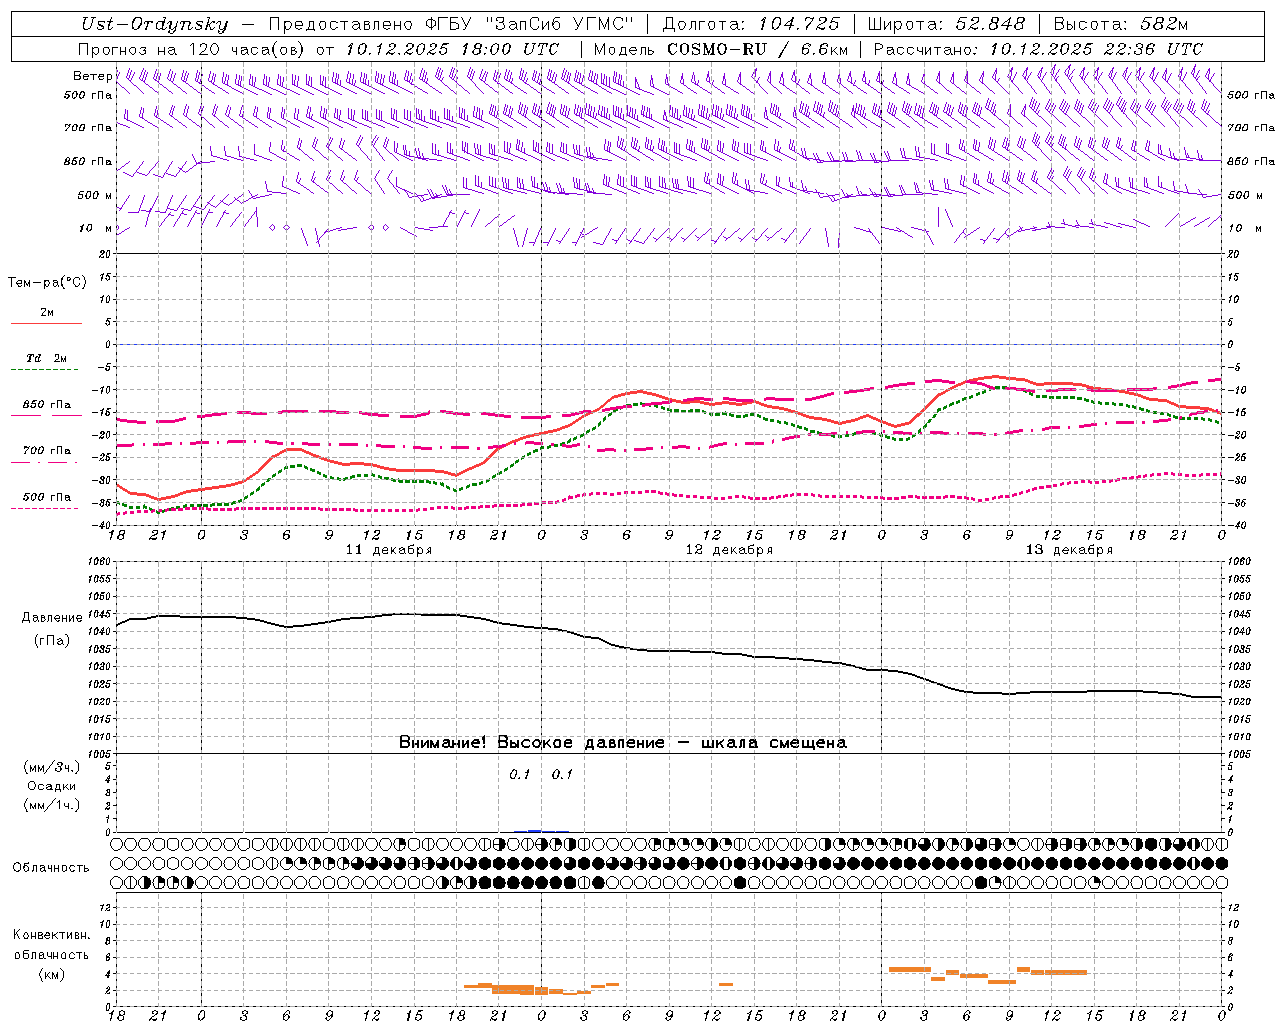
Task: Click the "Облачность" cloud cover label
Action: coord(51,867)
